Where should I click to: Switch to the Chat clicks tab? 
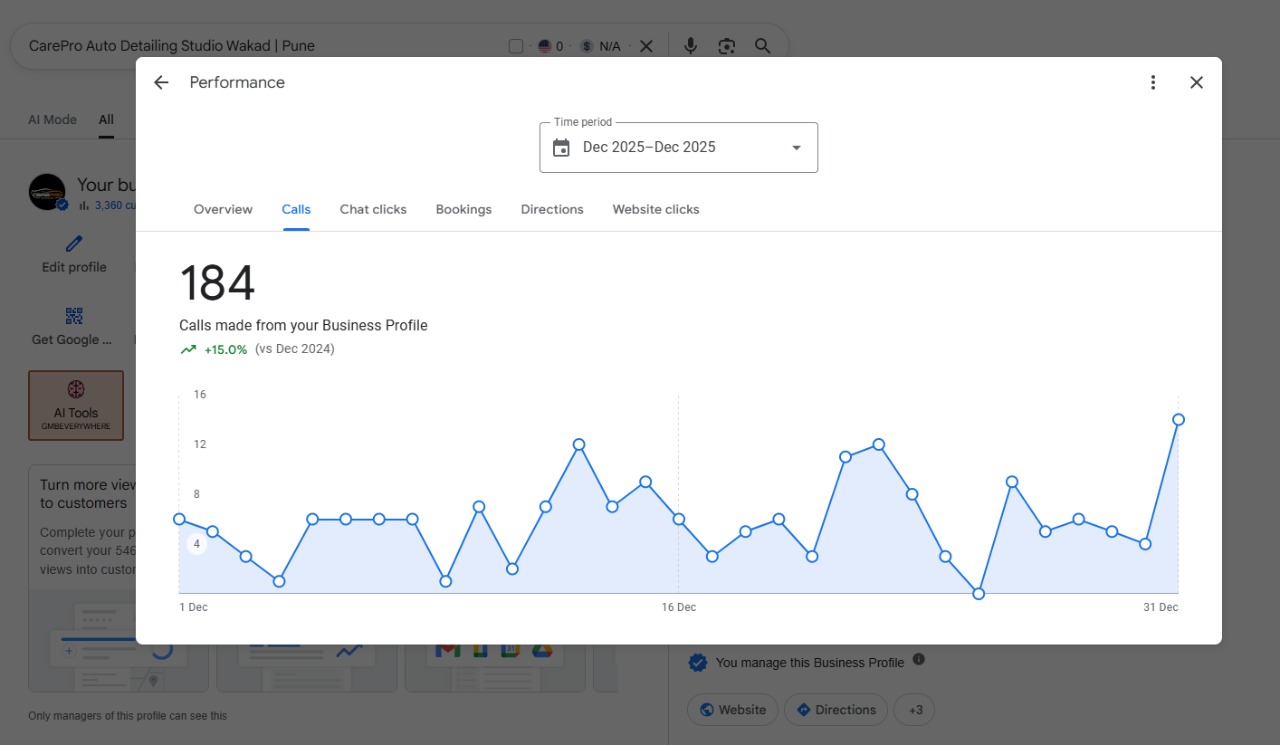373,209
